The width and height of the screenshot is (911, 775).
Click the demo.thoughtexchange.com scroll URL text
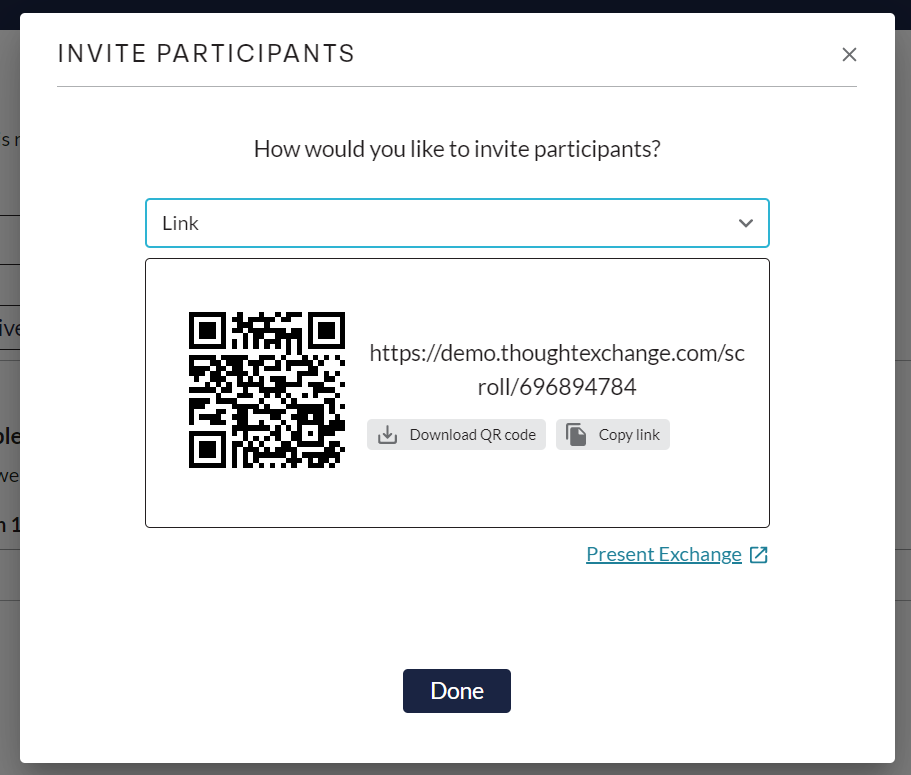click(x=557, y=369)
